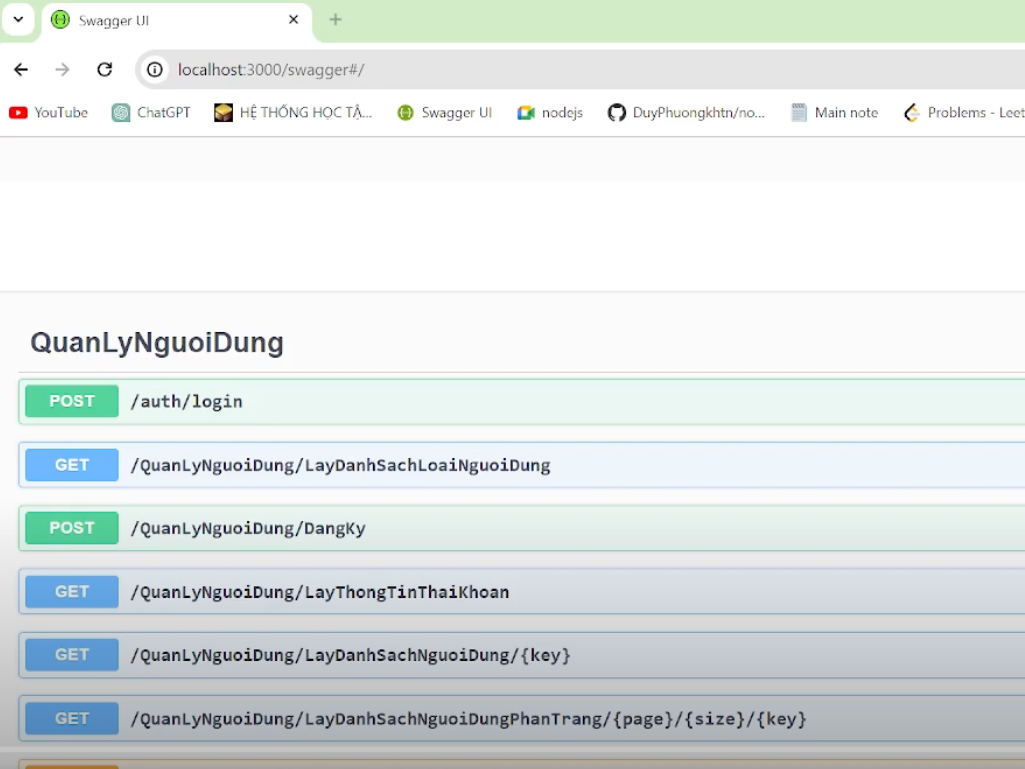Open the DuyPhuongkhtn GitHub bookmark
1025x769 pixels.
[x=686, y=113]
